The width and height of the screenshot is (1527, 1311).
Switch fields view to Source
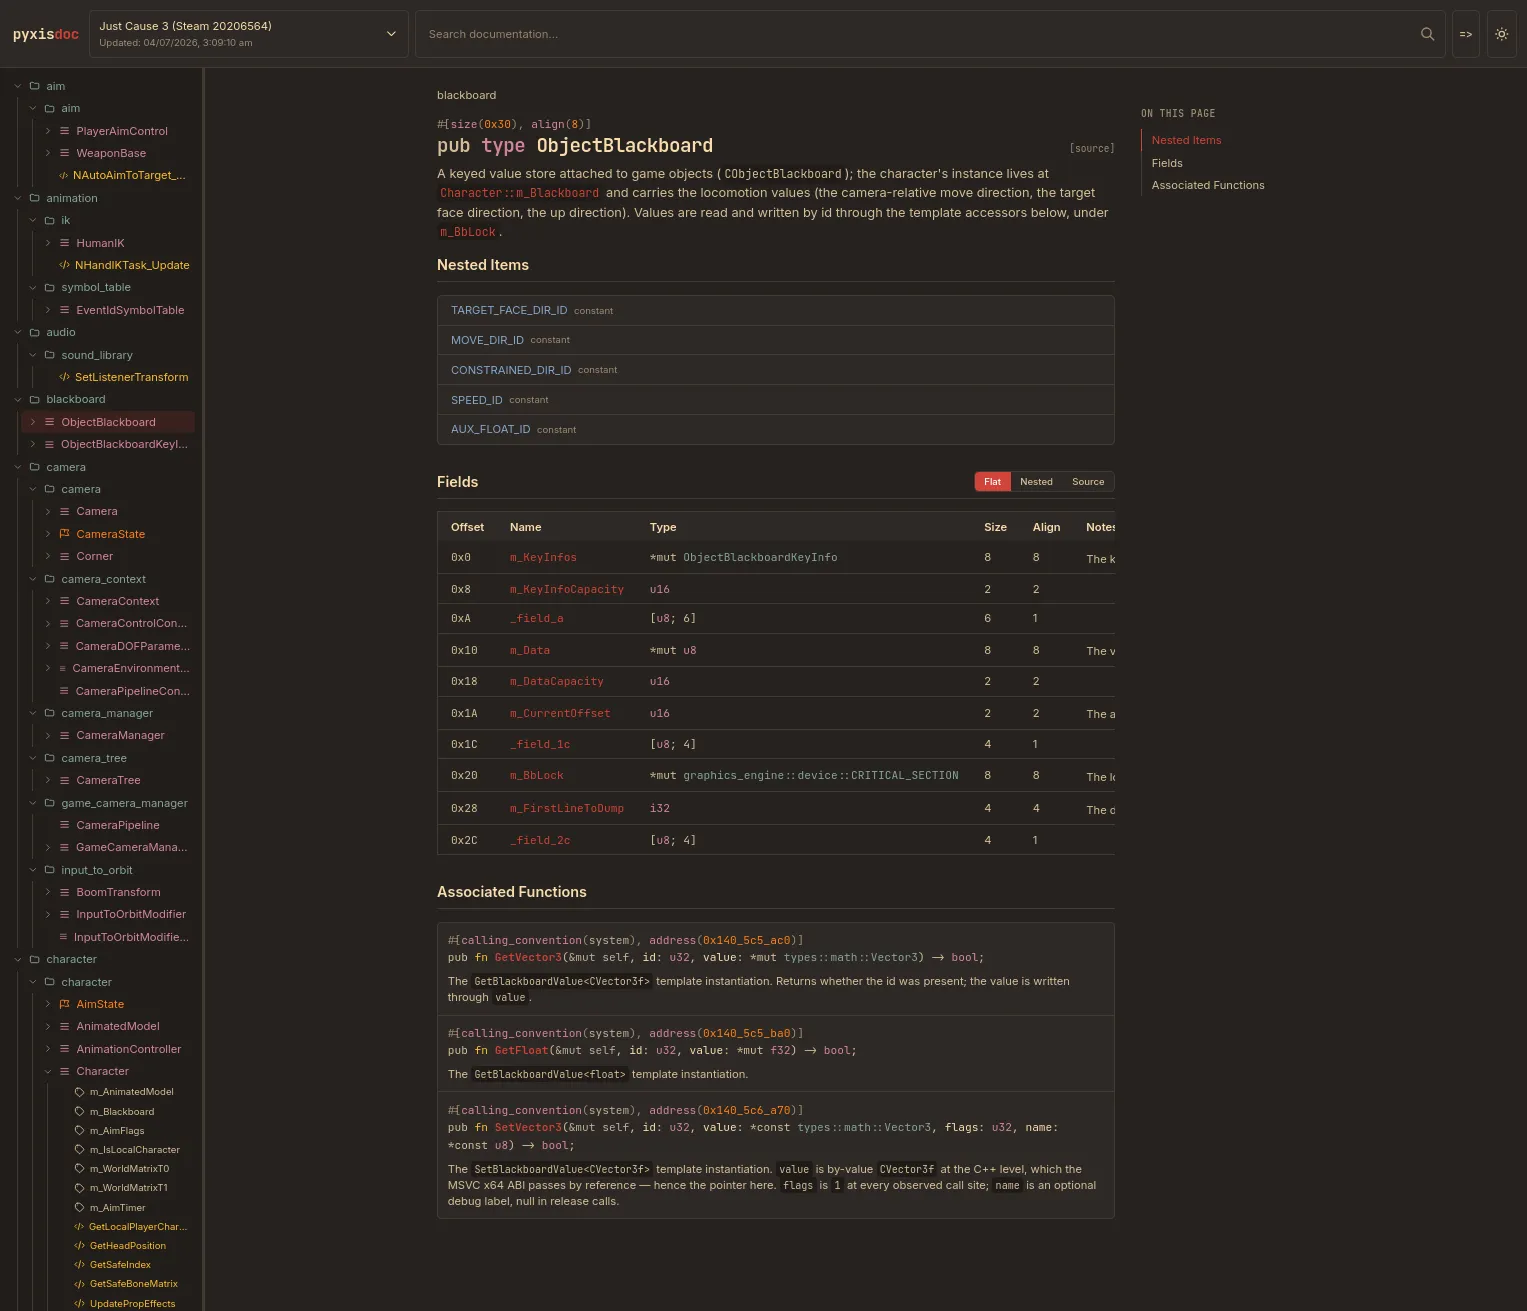click(1088, 482)
